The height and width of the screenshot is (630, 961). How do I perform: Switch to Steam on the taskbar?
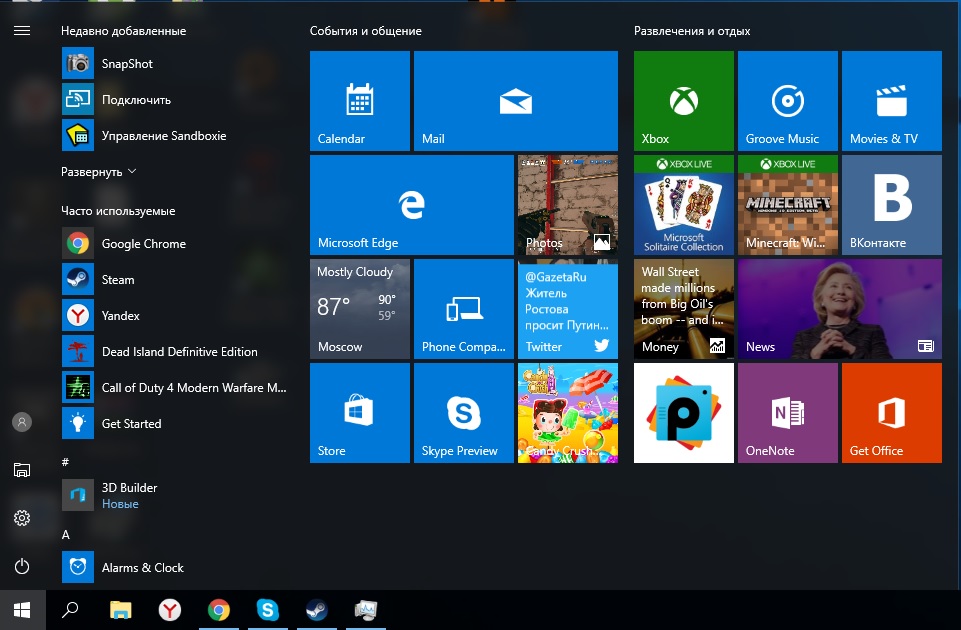(x=317, y=610)
